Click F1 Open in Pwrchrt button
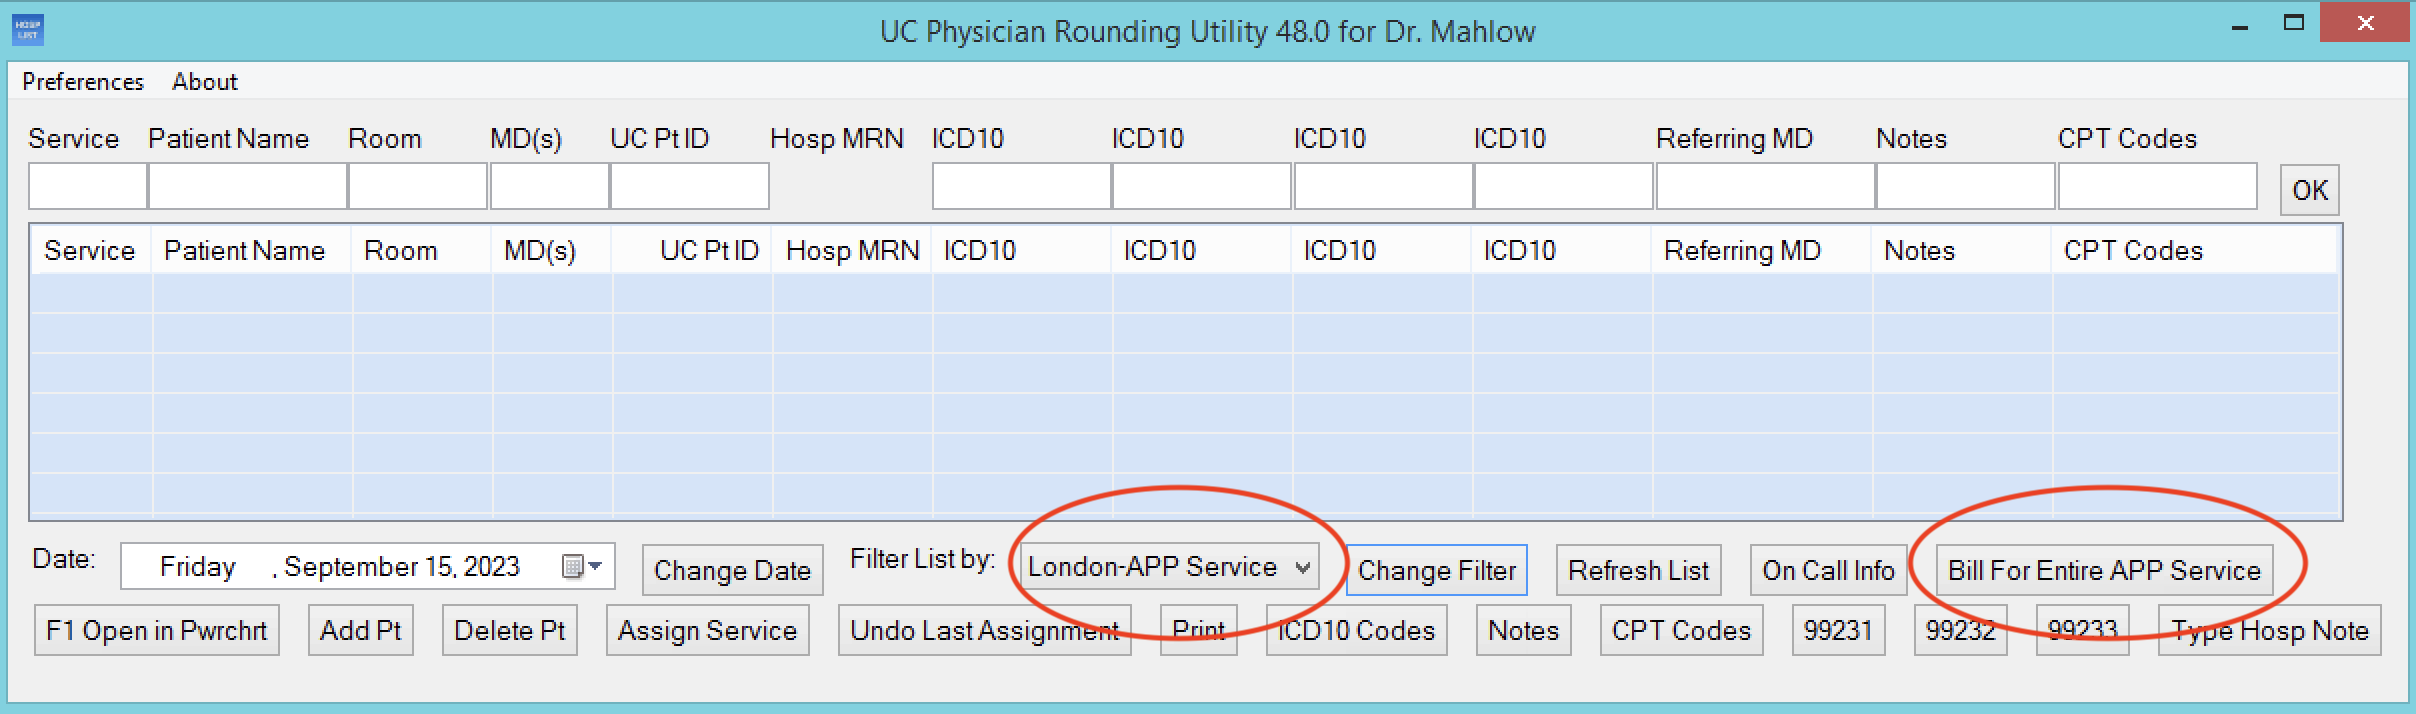This screenshot has height=714, width=2416. [x=157, y=630]
